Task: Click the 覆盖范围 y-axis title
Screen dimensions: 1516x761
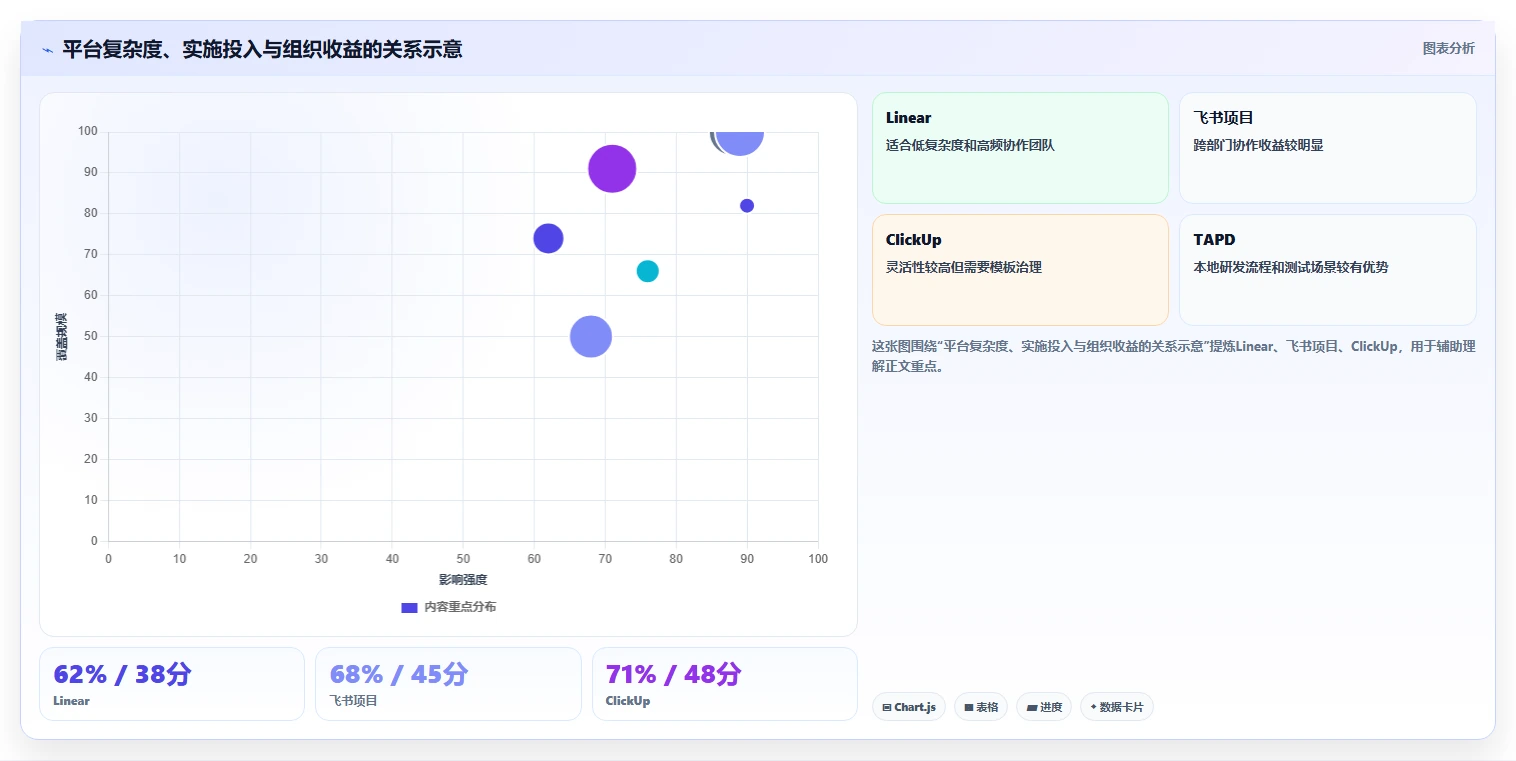Action: [62, 336]
